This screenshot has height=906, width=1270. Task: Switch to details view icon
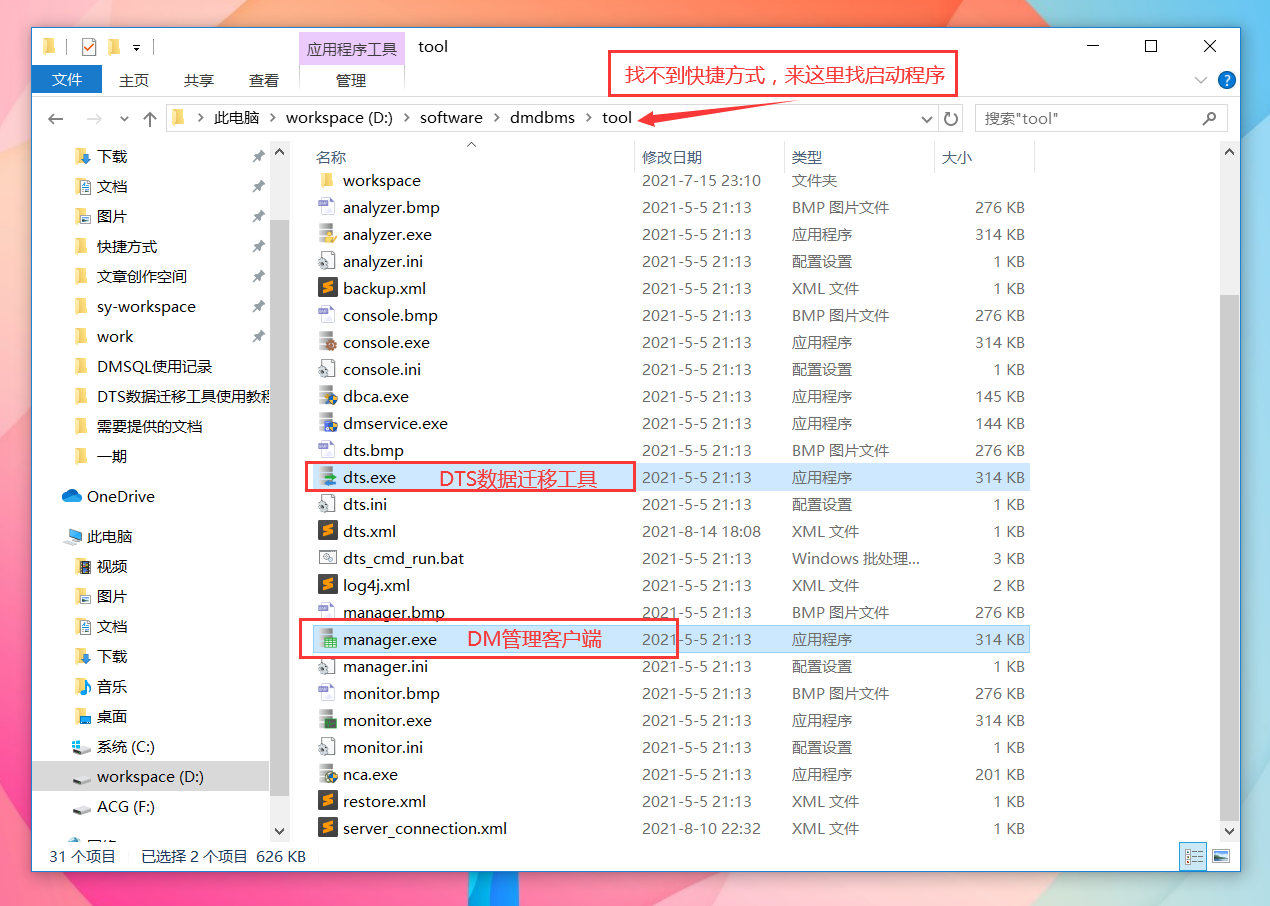coord(1193,856)
